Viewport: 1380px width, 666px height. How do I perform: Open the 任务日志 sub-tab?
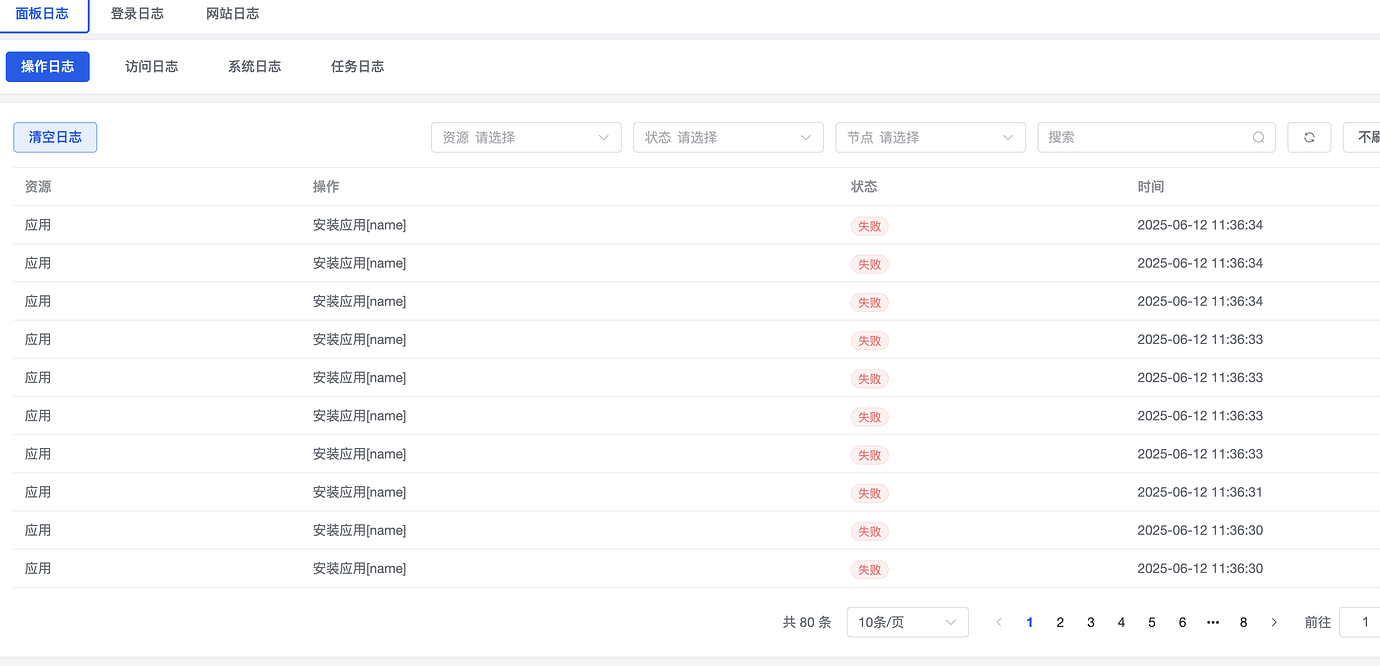pos(357,67)
